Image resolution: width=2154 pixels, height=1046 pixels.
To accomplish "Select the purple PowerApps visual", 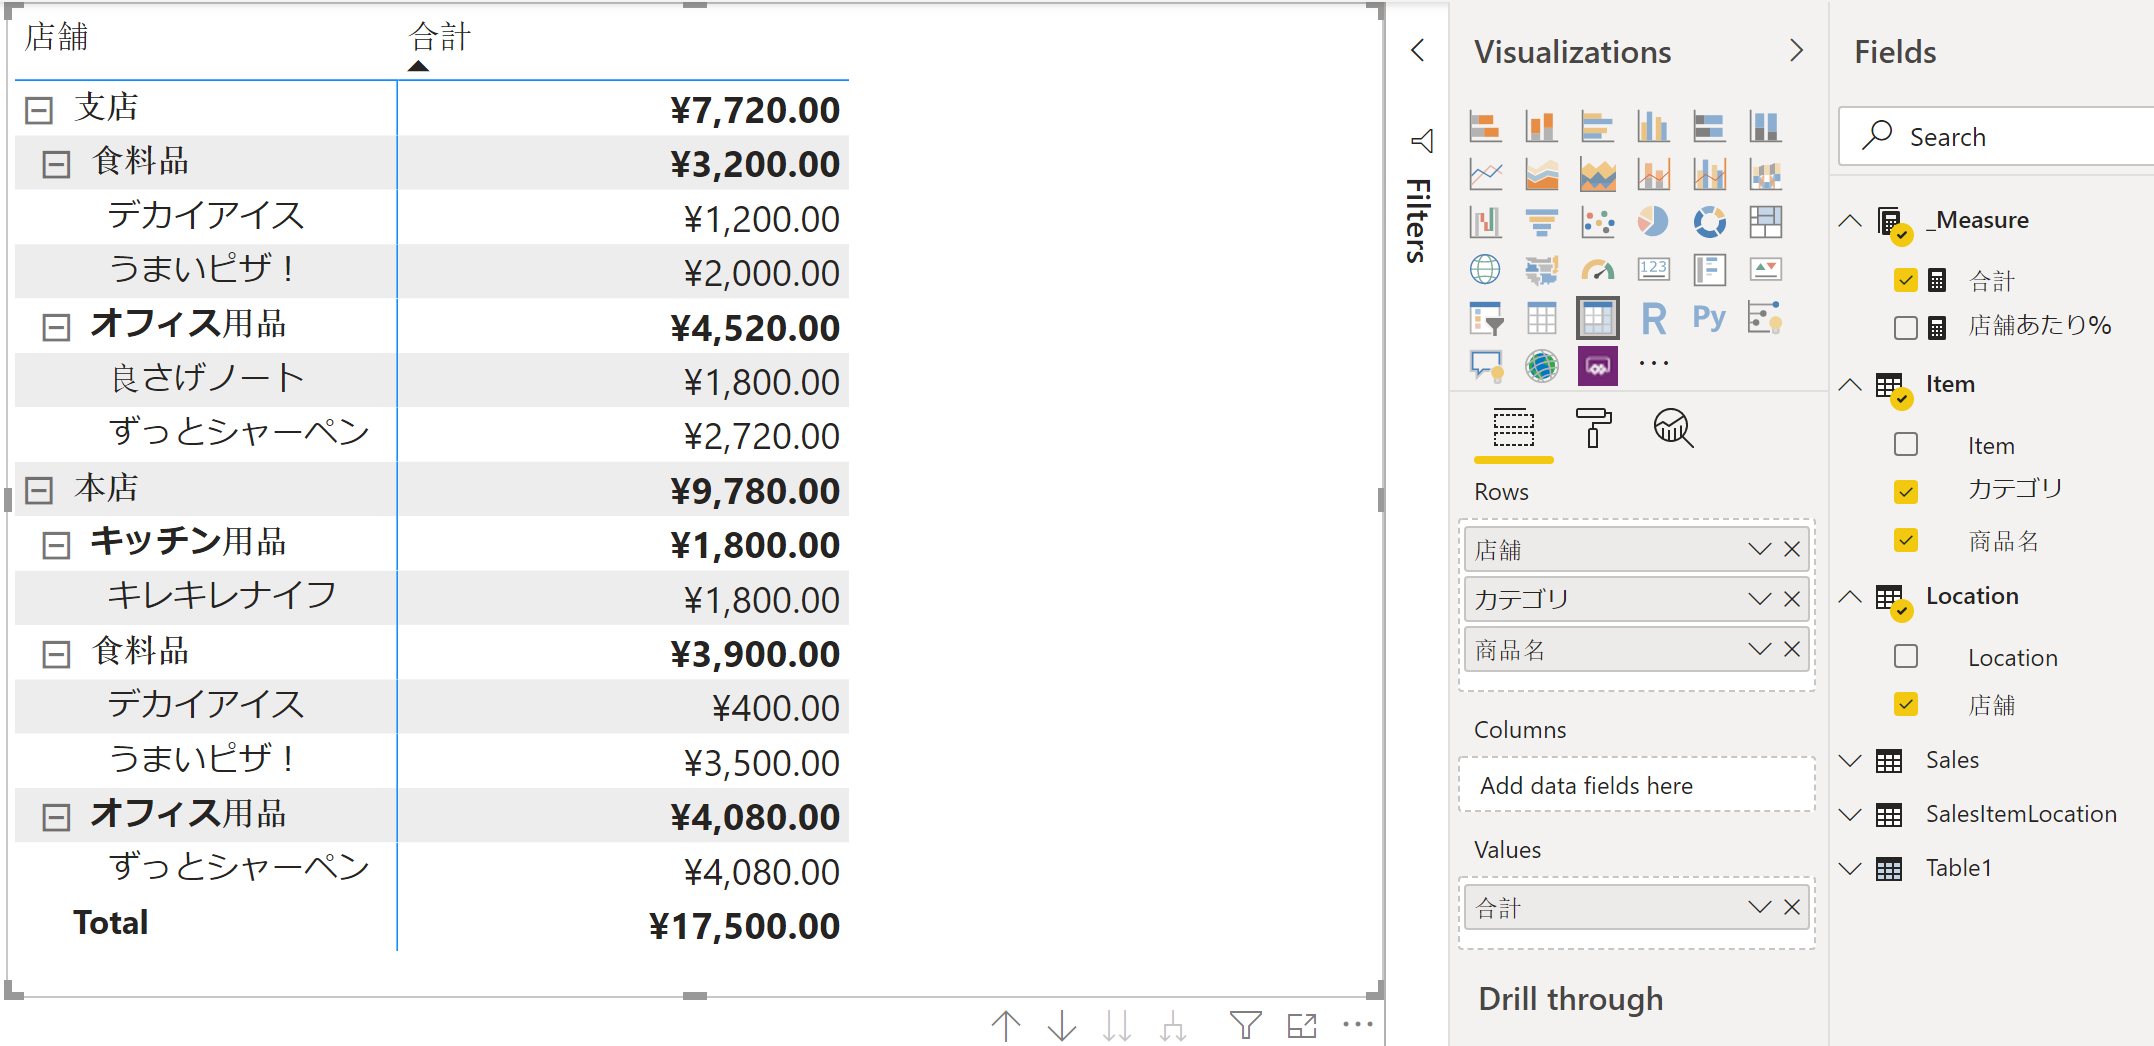I will click(x=1597, y=366).
